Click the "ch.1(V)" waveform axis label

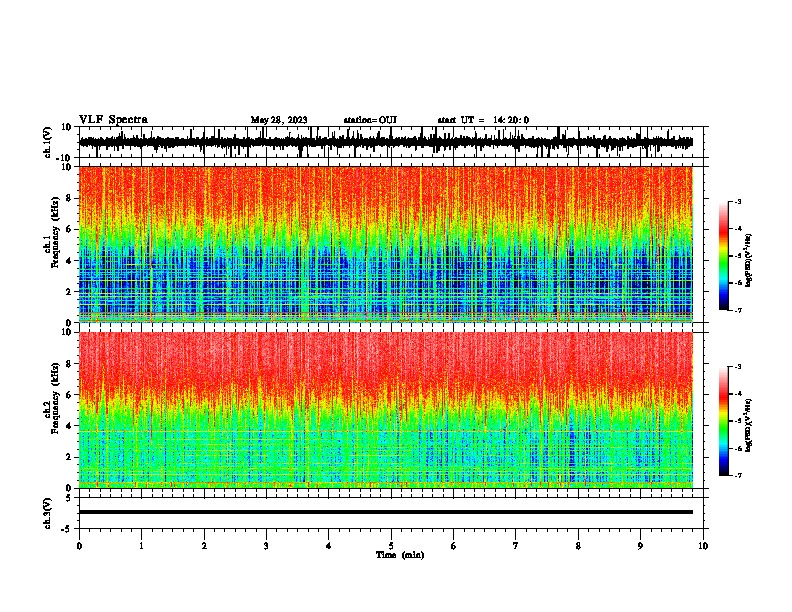click(x=49, y=142)
